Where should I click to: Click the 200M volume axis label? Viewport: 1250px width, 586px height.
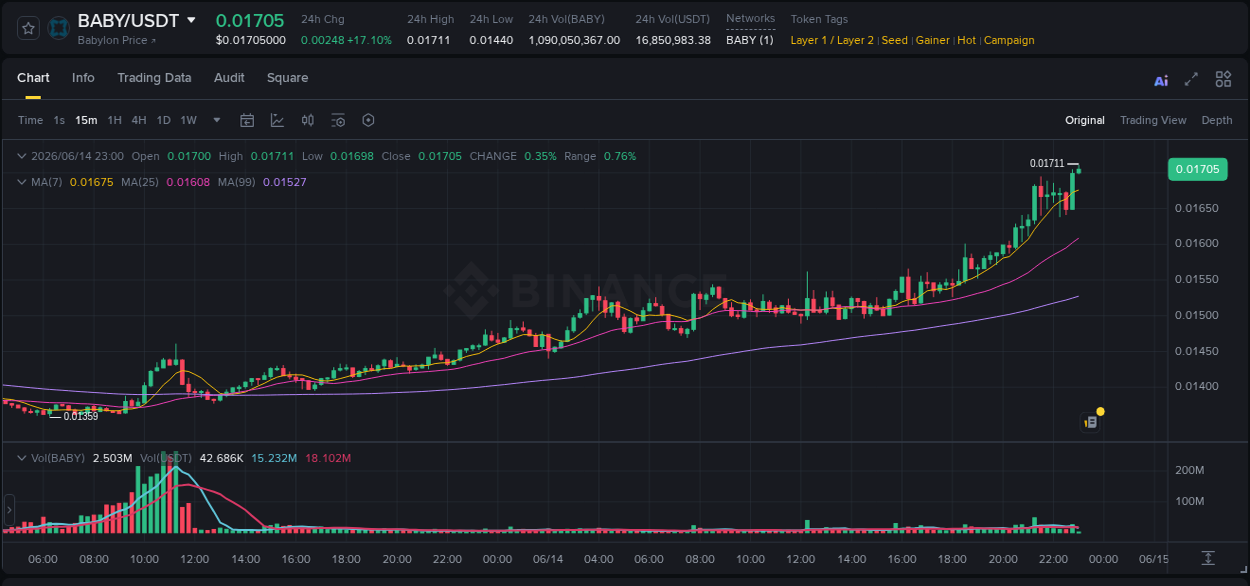[x=1189, y=470]
